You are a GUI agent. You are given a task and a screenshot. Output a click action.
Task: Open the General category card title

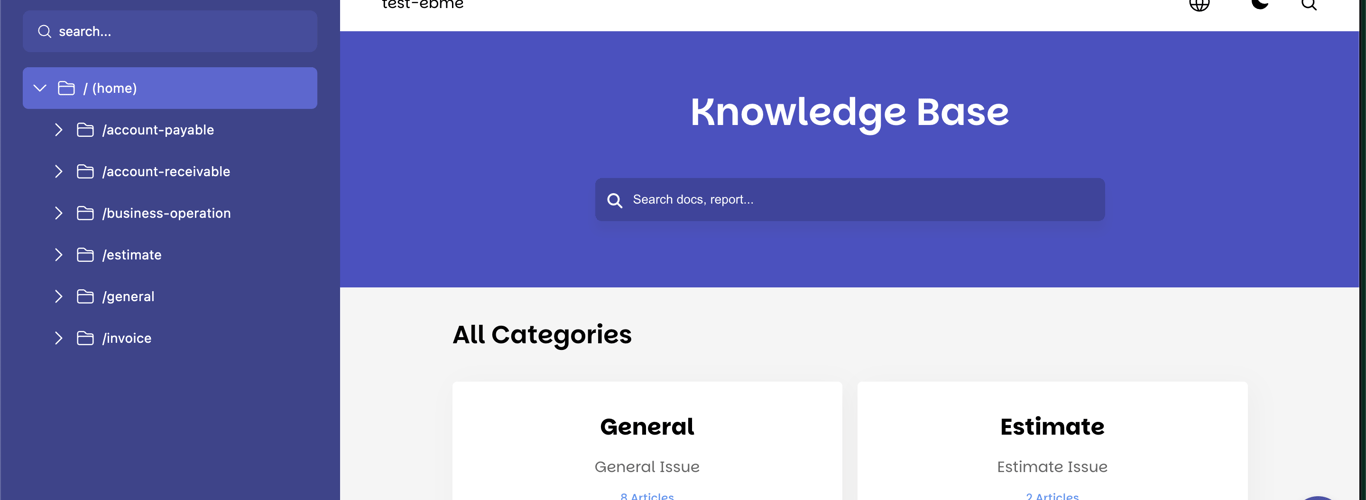647,427
